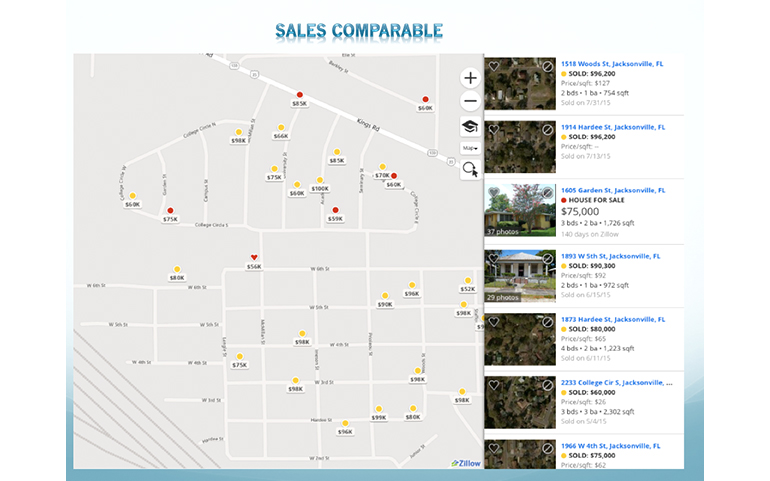The width and height of the screenshot is (770, 481).
Task: Click the red $85K marker on Kings Rd
Action: [299, 103]
